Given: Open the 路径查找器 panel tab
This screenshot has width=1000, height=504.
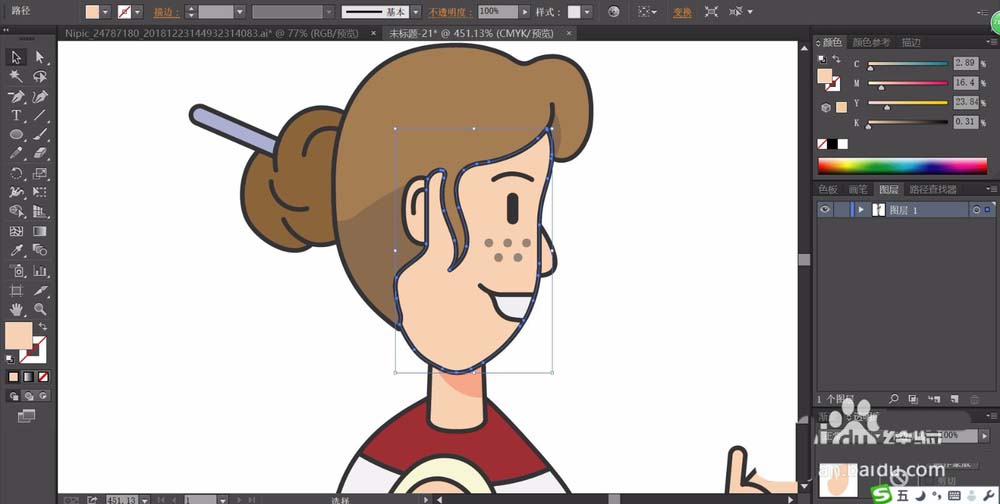Looking at the screenshot, I should pyautogui.click(x=932, y=189).
